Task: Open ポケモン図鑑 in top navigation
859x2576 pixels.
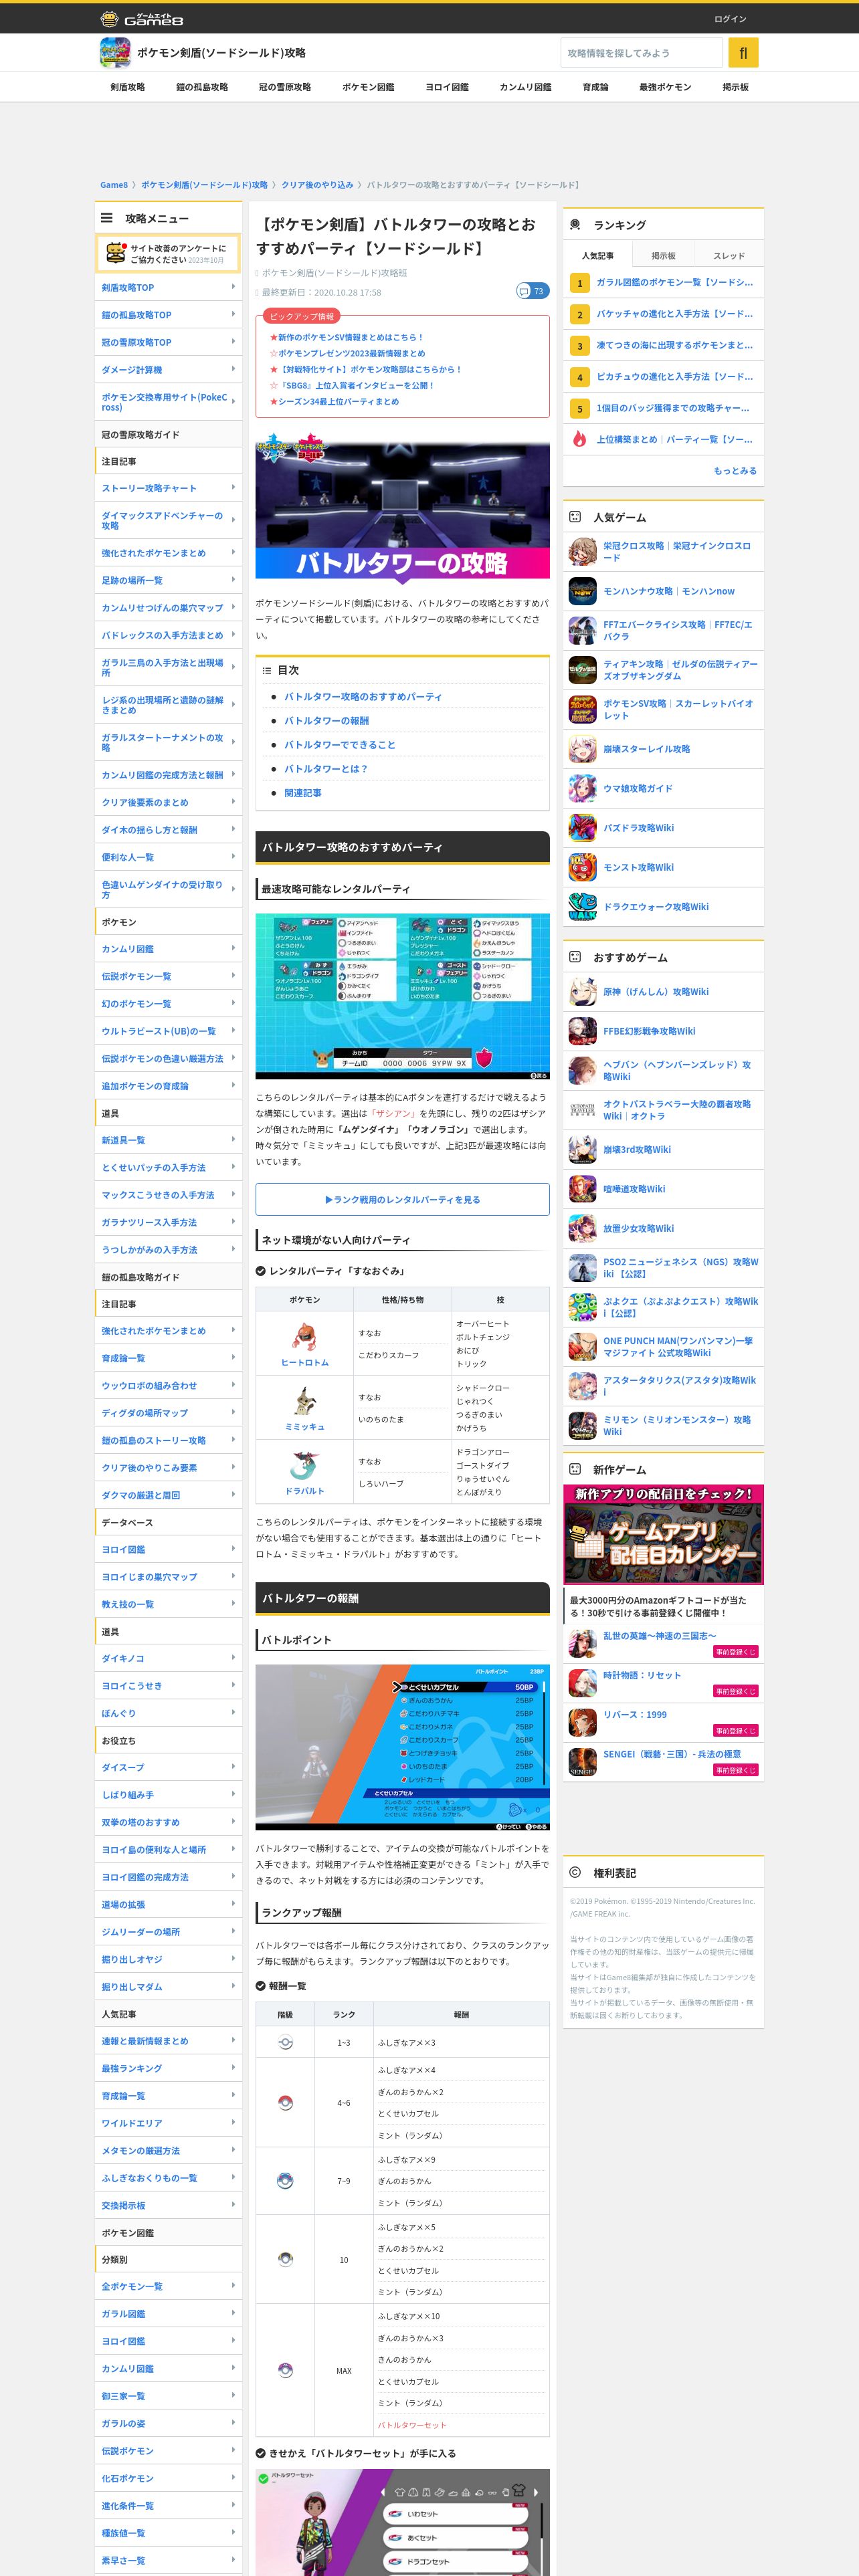Action: pyautogui.click(x=368, y=87)
